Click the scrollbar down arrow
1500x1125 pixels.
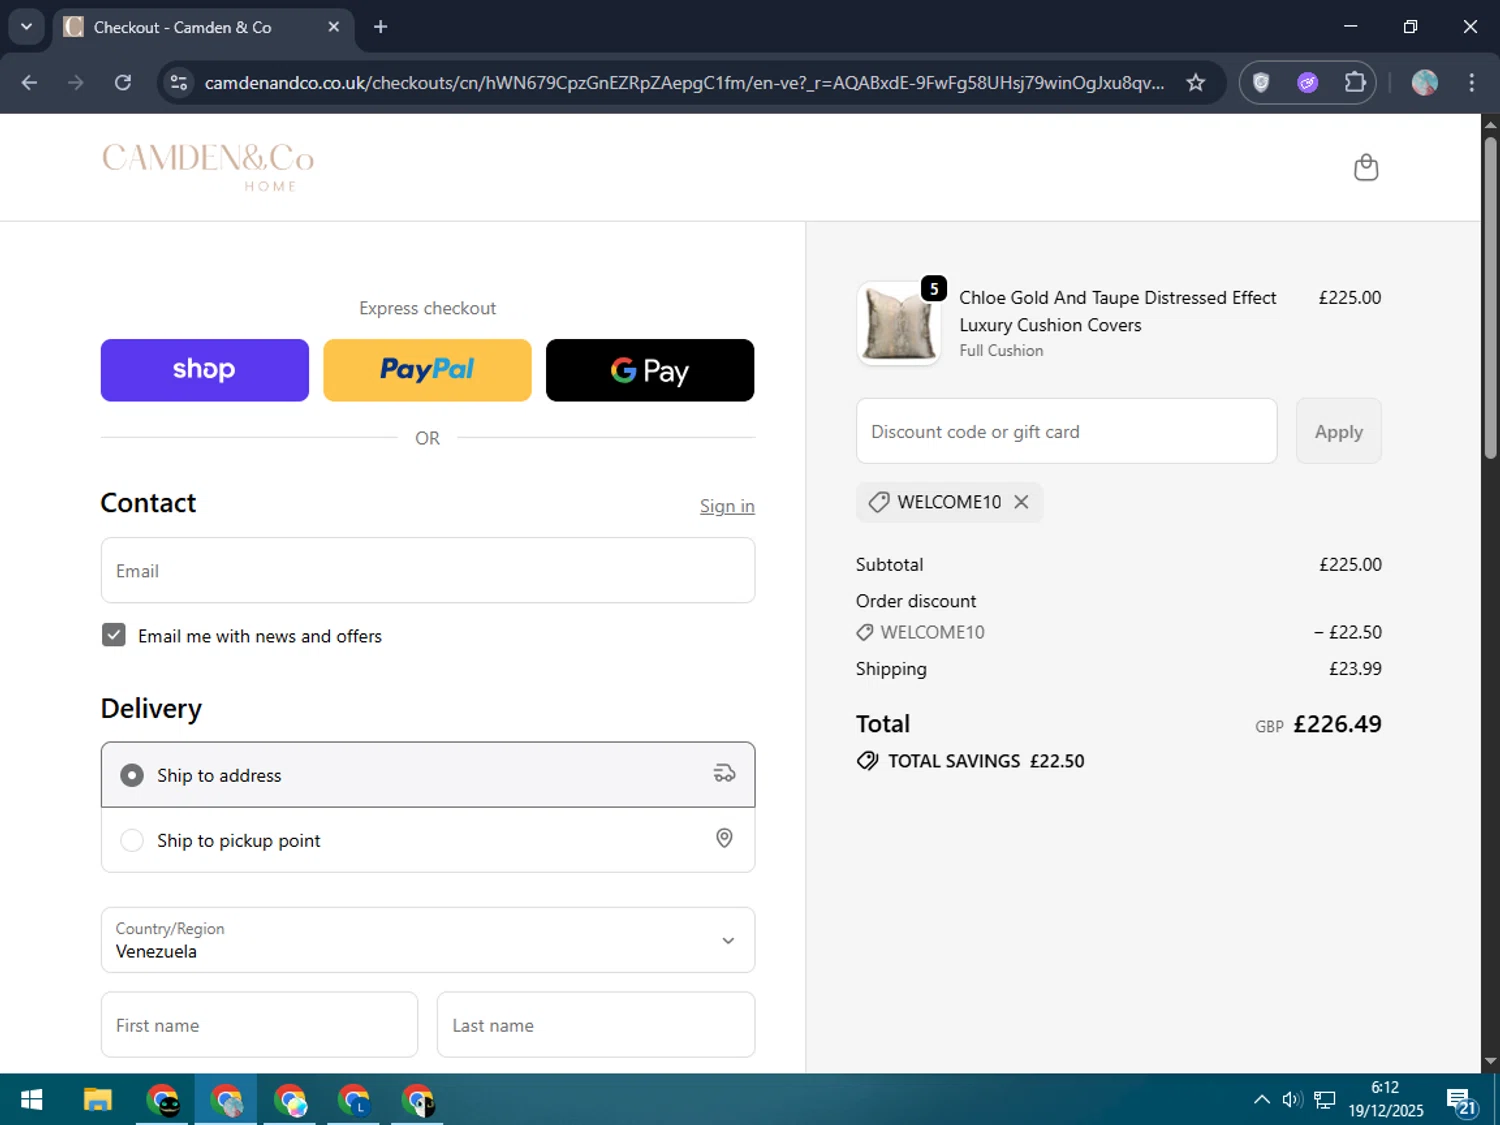(1490, 1062)
